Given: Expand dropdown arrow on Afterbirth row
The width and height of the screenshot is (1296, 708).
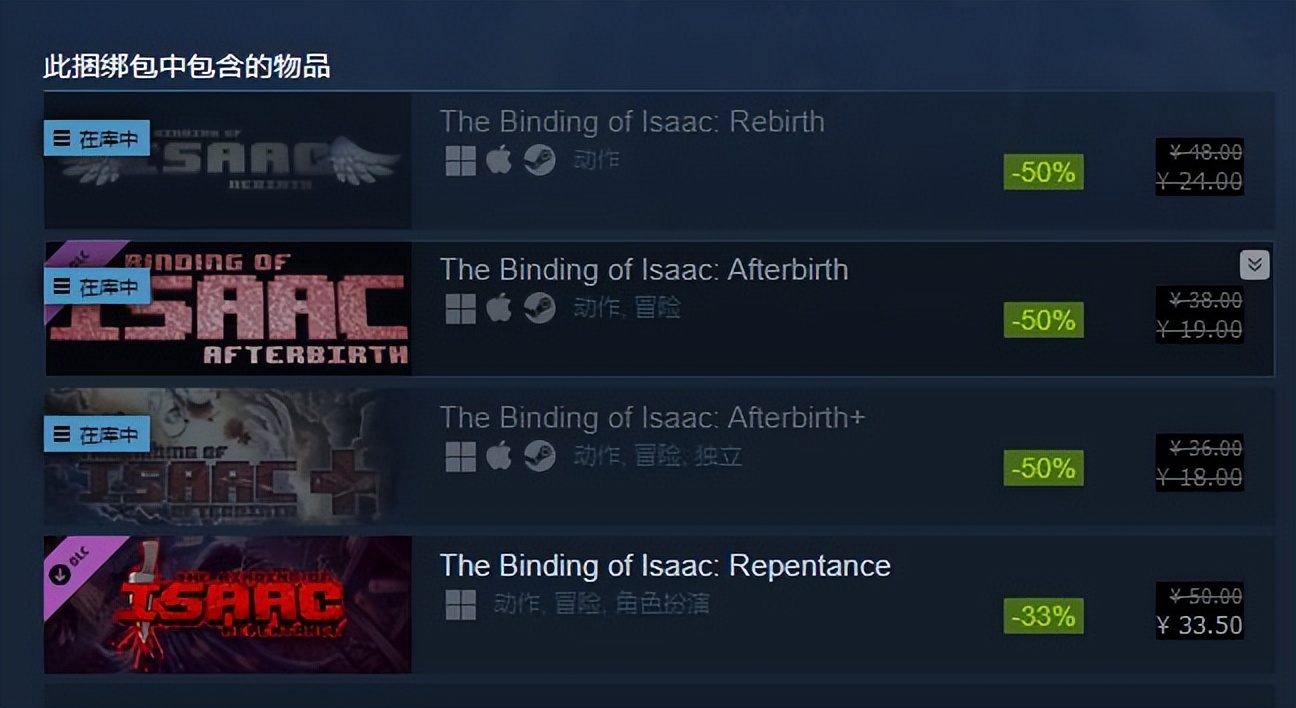Looking at the screenshot, I should 1255,264.
